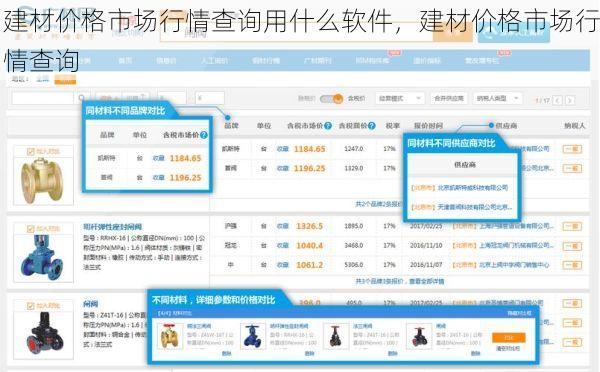Select the orange highlighted region tag
The image size is (600, 372).
pyautogui.click(x=65, y=79)
